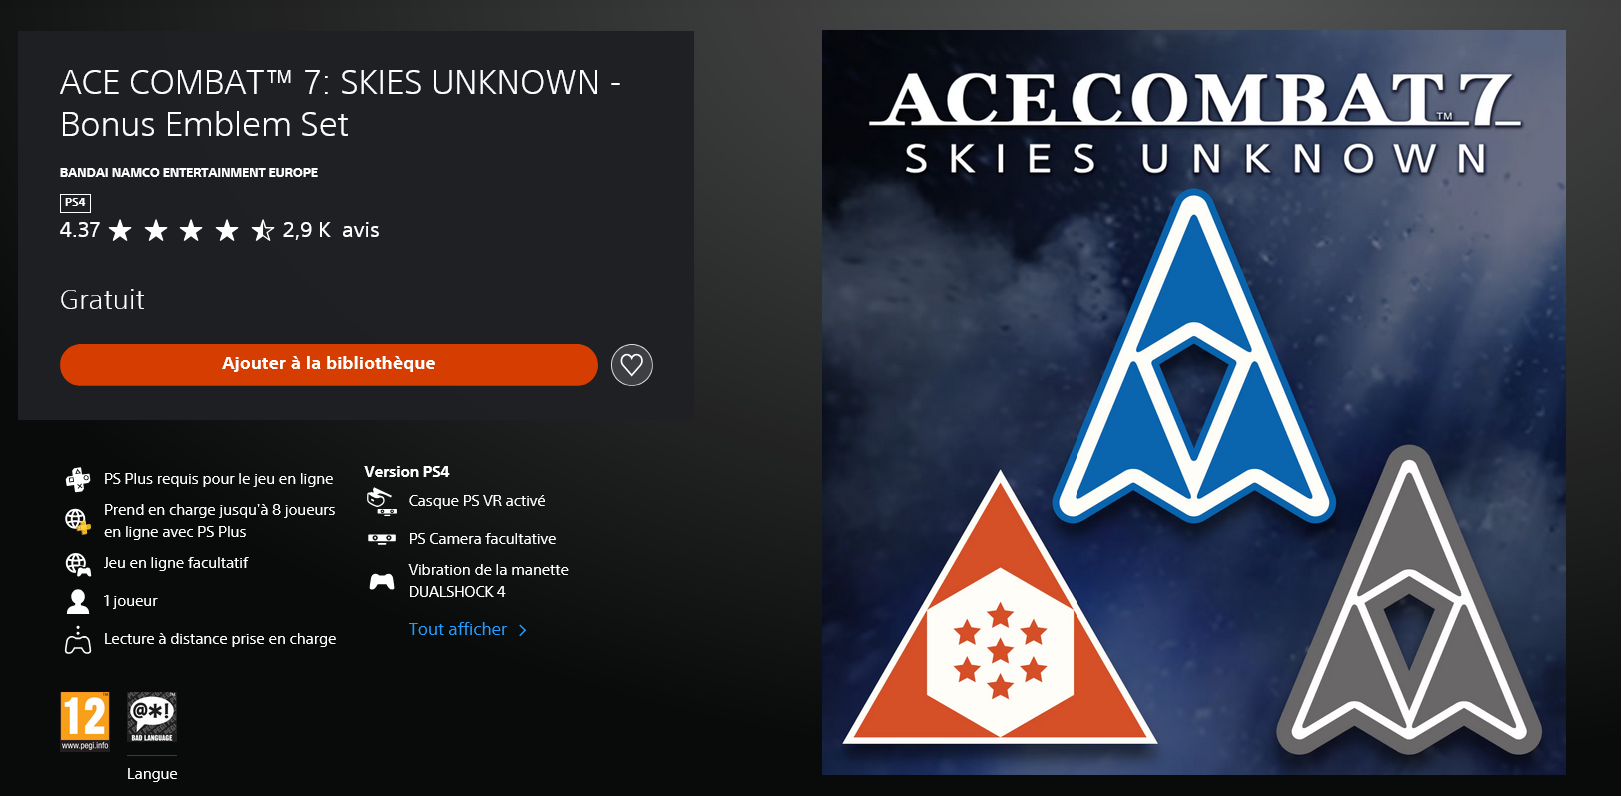
Task: Click the PS Plus online play icon
Action: tap(78, 480)
